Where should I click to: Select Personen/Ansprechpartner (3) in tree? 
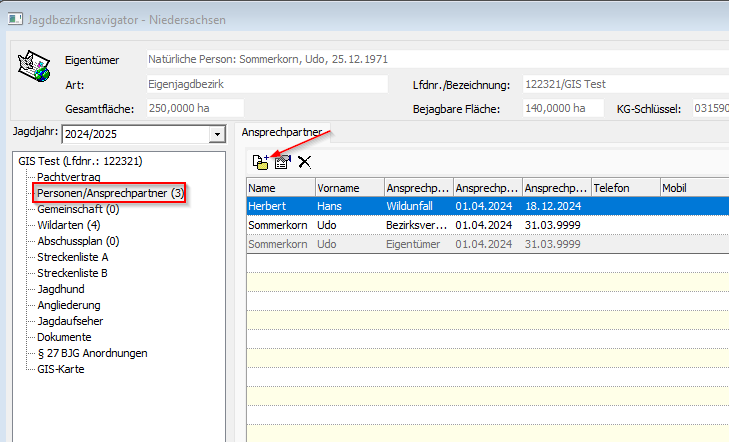pyautogui.click(x=110, y=192)
